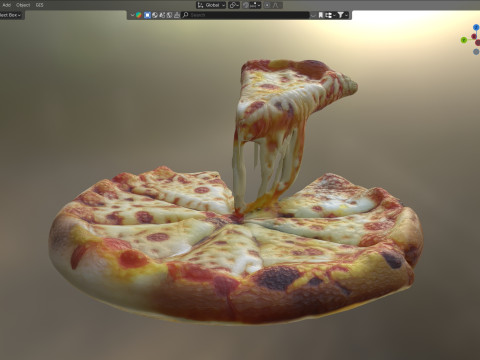
Task: Select the highlighted blue square filter icon
Action: (147, 15)
